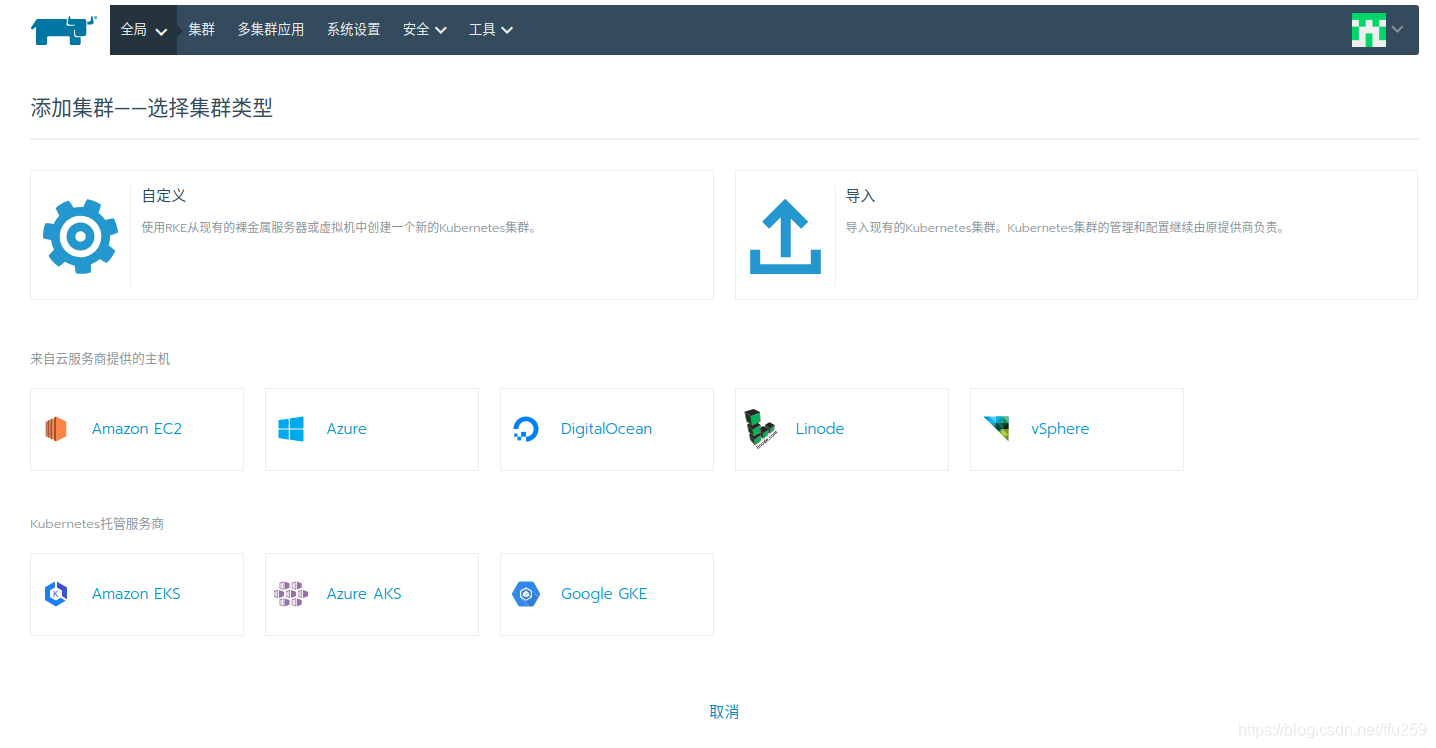
Task: Expand the 安全 security menu
Action: (425, 30)
